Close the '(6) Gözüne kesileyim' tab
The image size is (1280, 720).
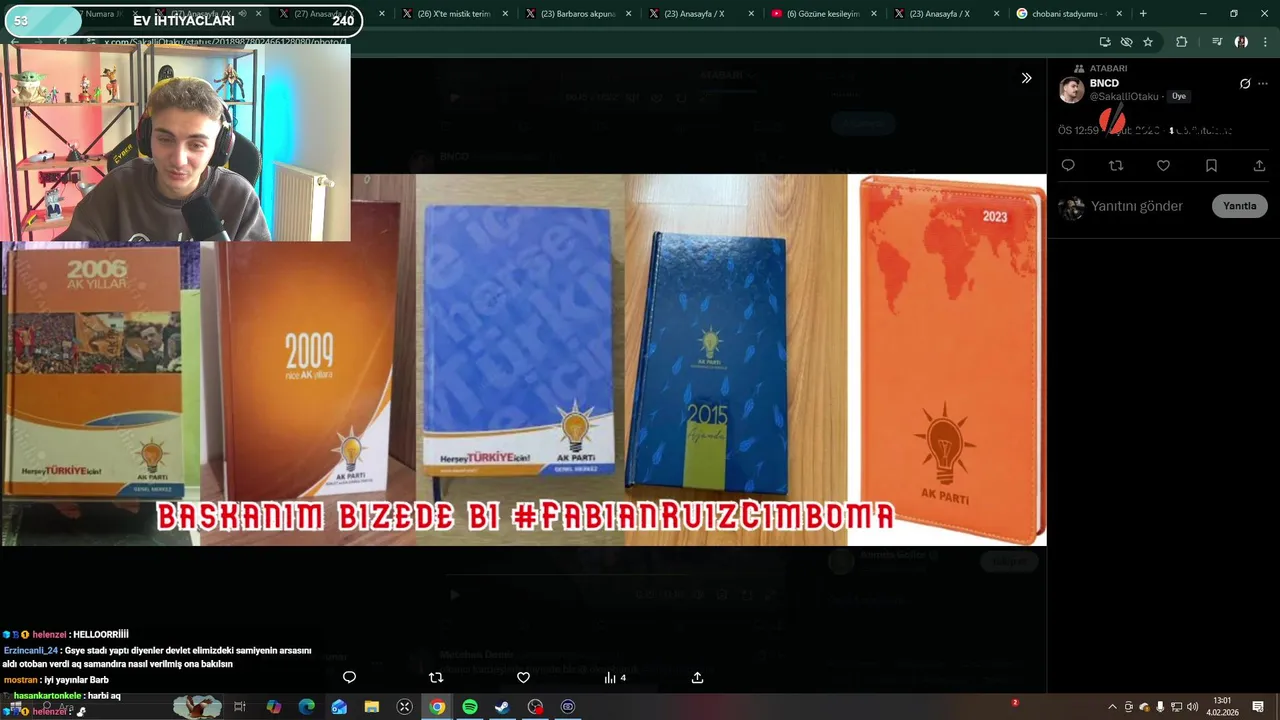[873, 14]
